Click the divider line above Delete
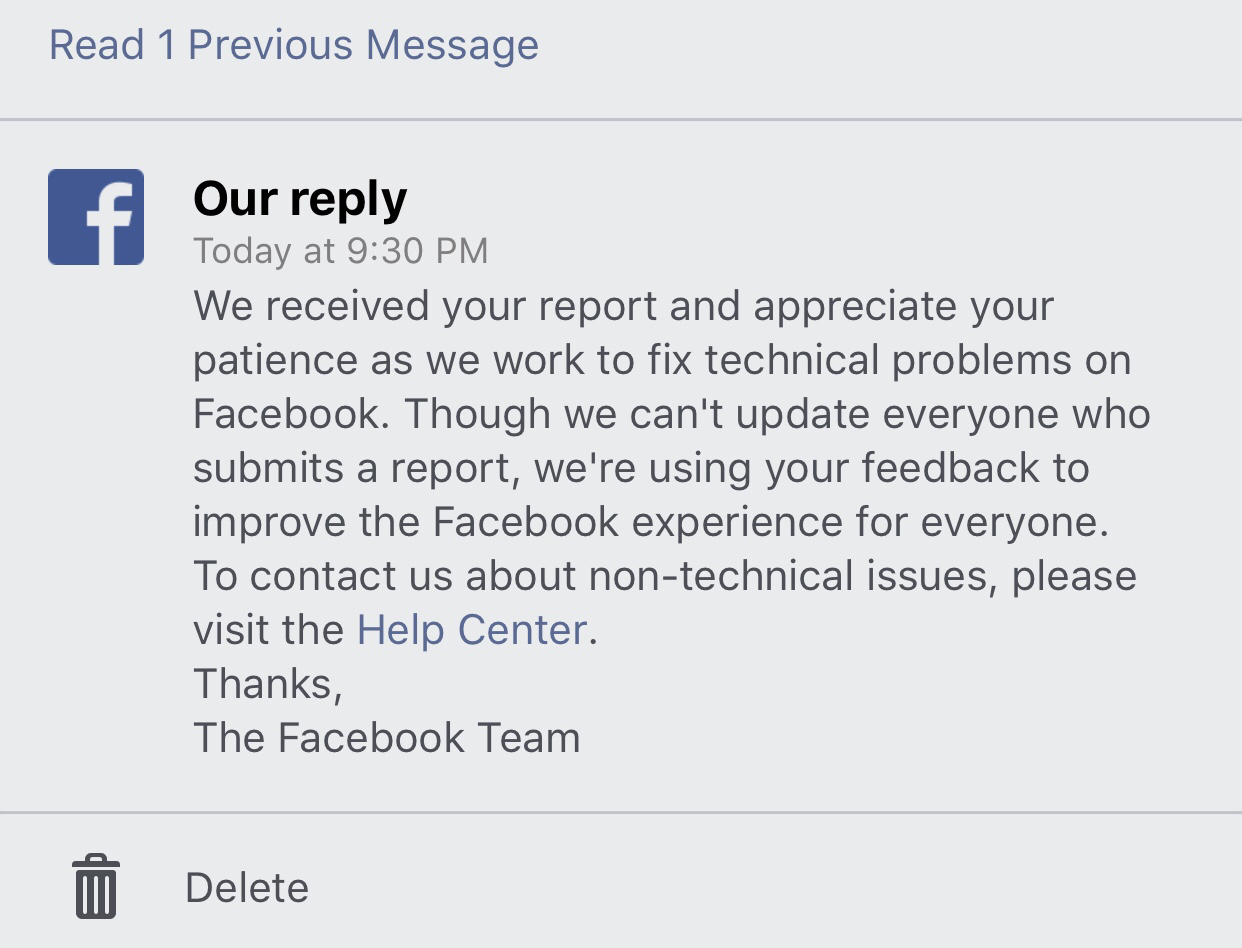 click(621, 813)
